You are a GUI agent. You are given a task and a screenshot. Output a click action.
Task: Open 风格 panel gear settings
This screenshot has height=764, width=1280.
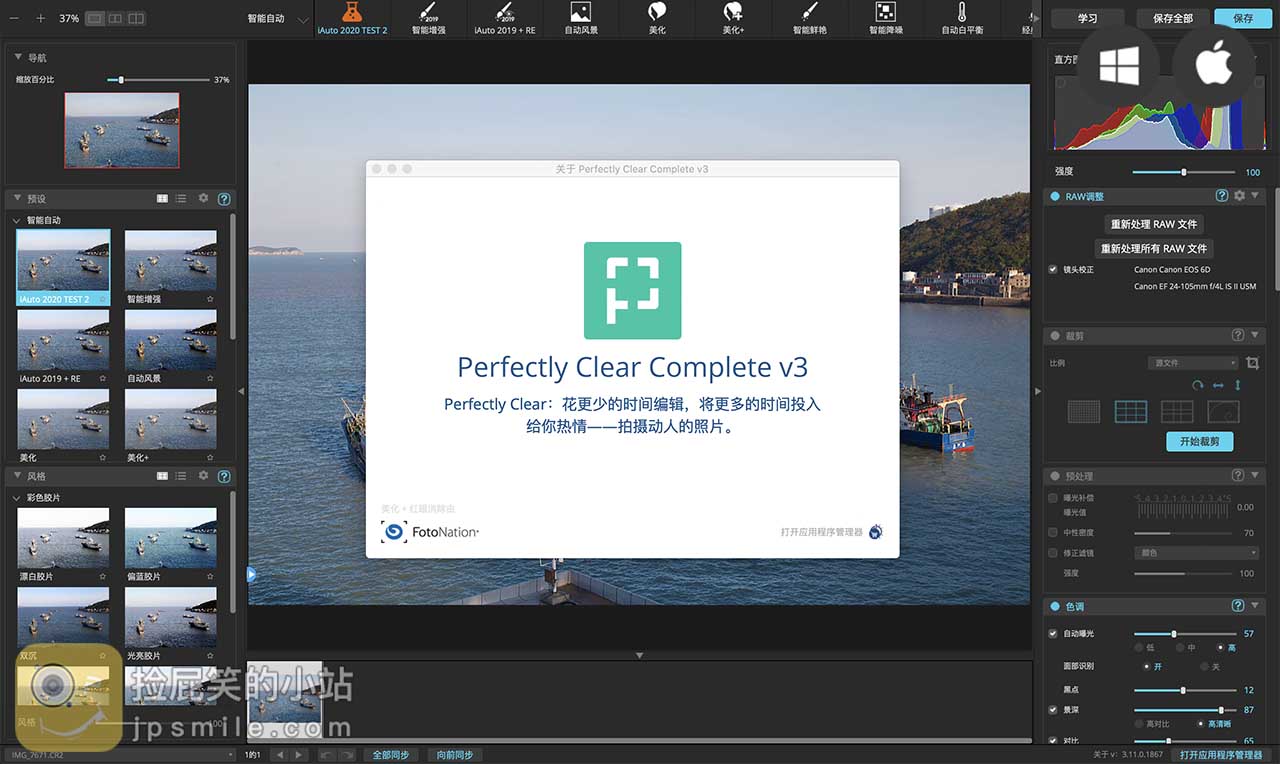[203, 476]
